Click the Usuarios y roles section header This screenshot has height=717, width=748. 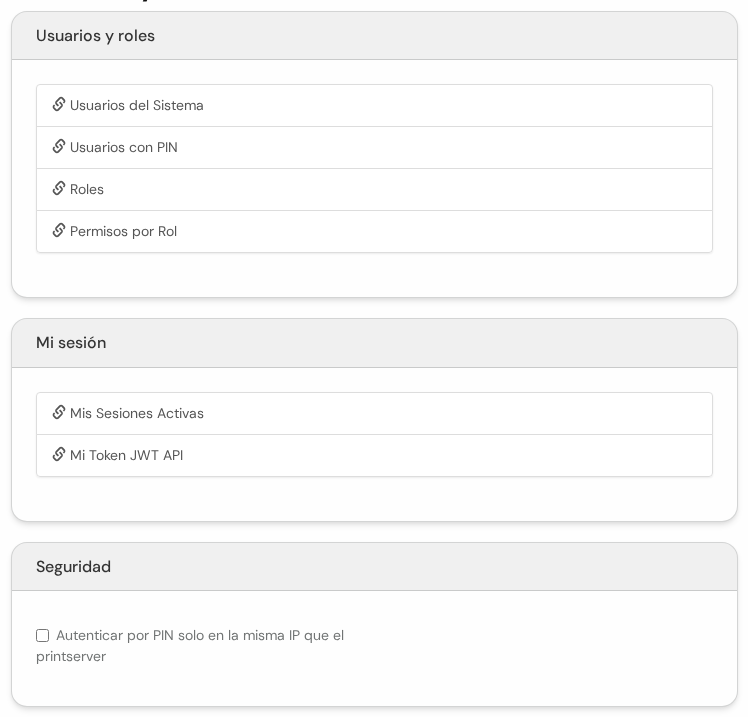[x=374, y=36]
